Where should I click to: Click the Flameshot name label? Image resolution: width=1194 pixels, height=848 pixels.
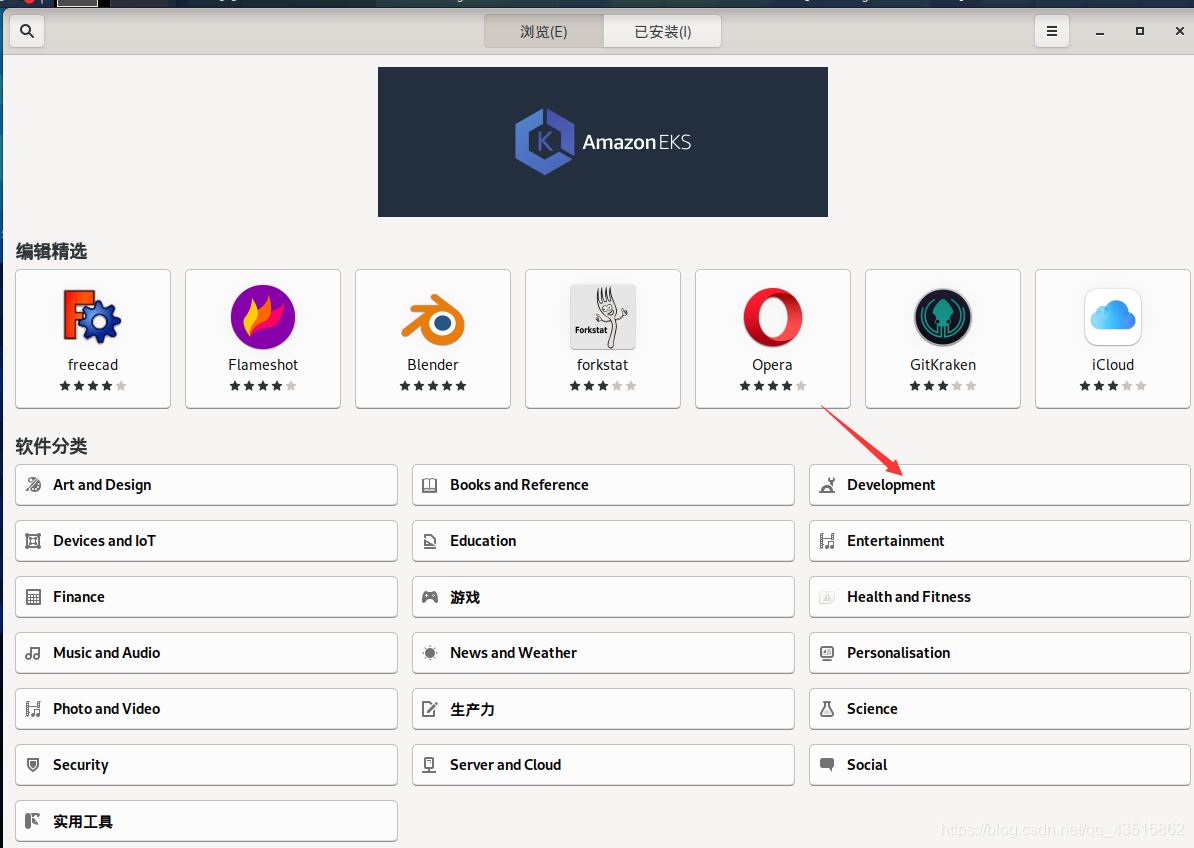(263, 365)
